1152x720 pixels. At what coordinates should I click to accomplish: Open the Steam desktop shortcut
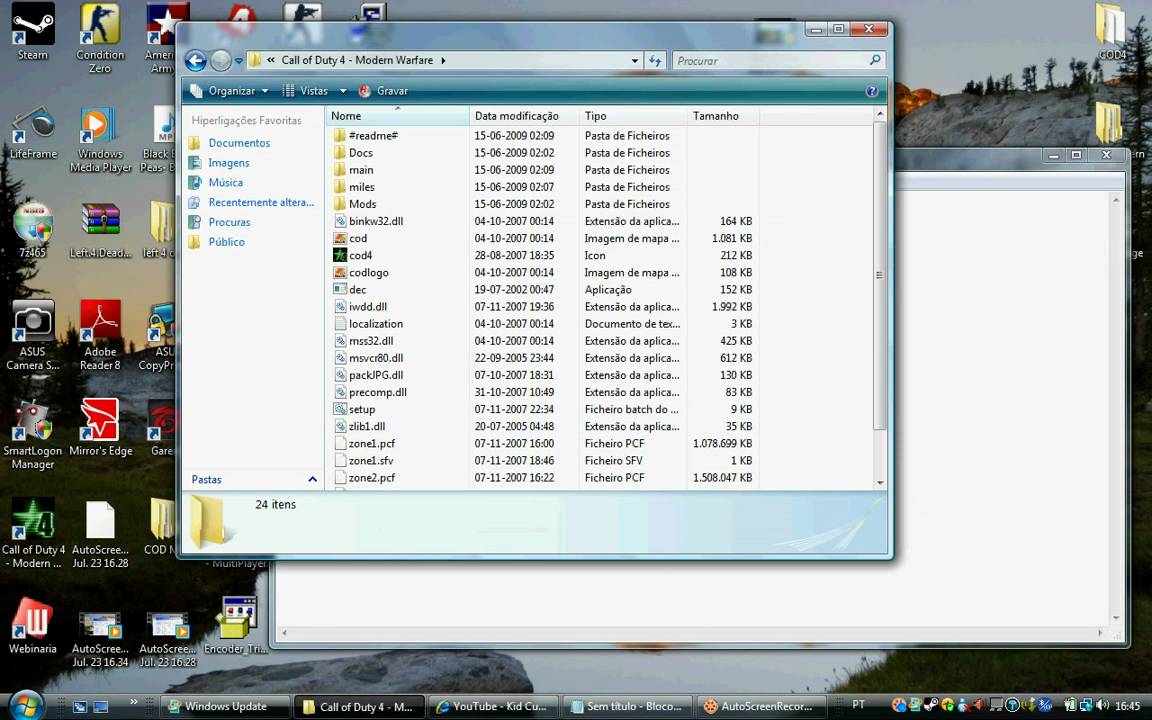[x=32, y=31]
